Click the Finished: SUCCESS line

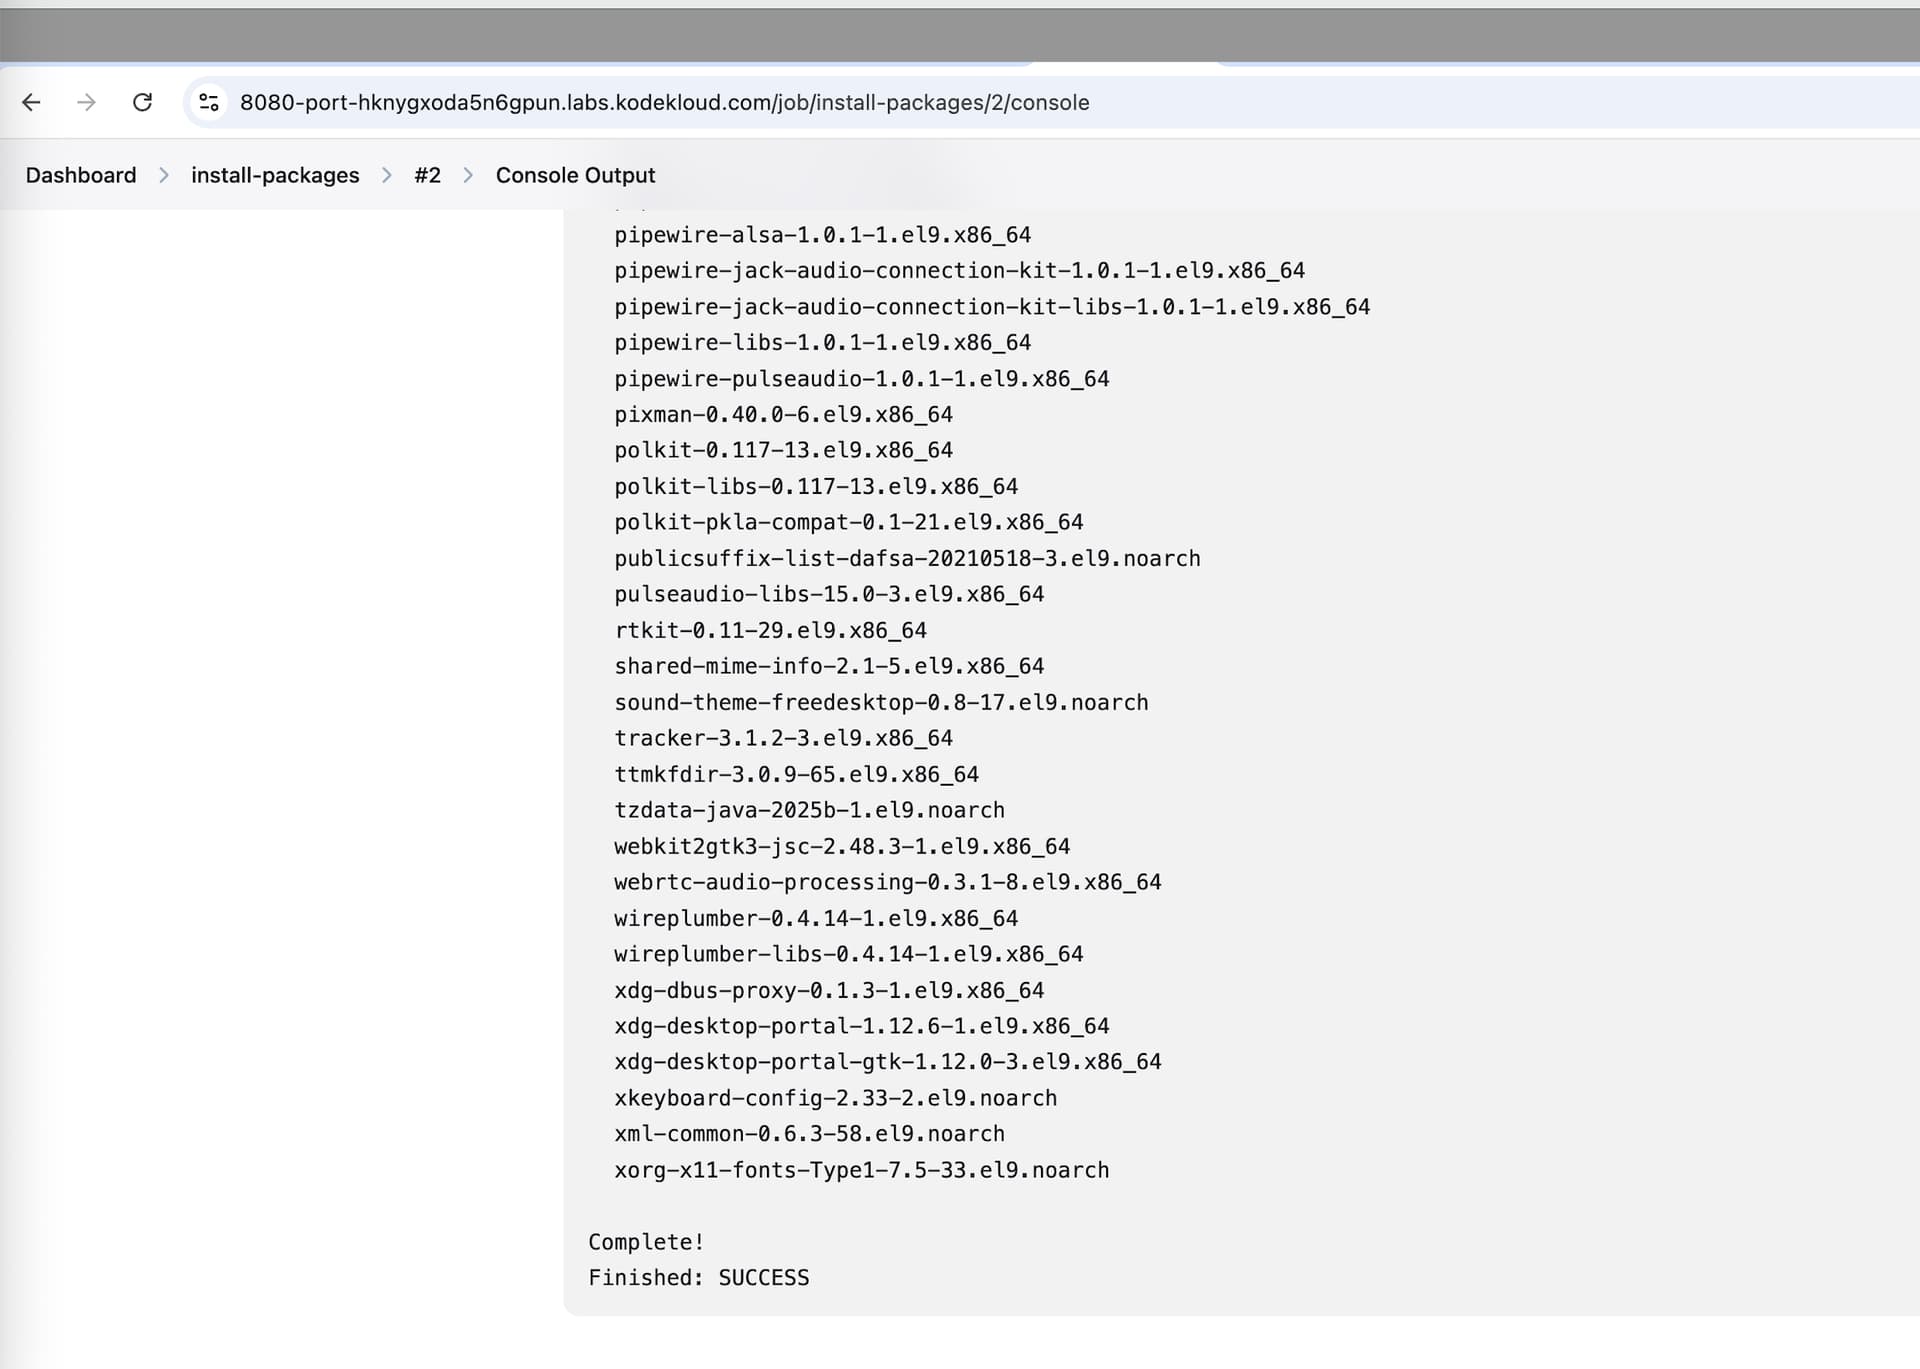(698, 1277)
